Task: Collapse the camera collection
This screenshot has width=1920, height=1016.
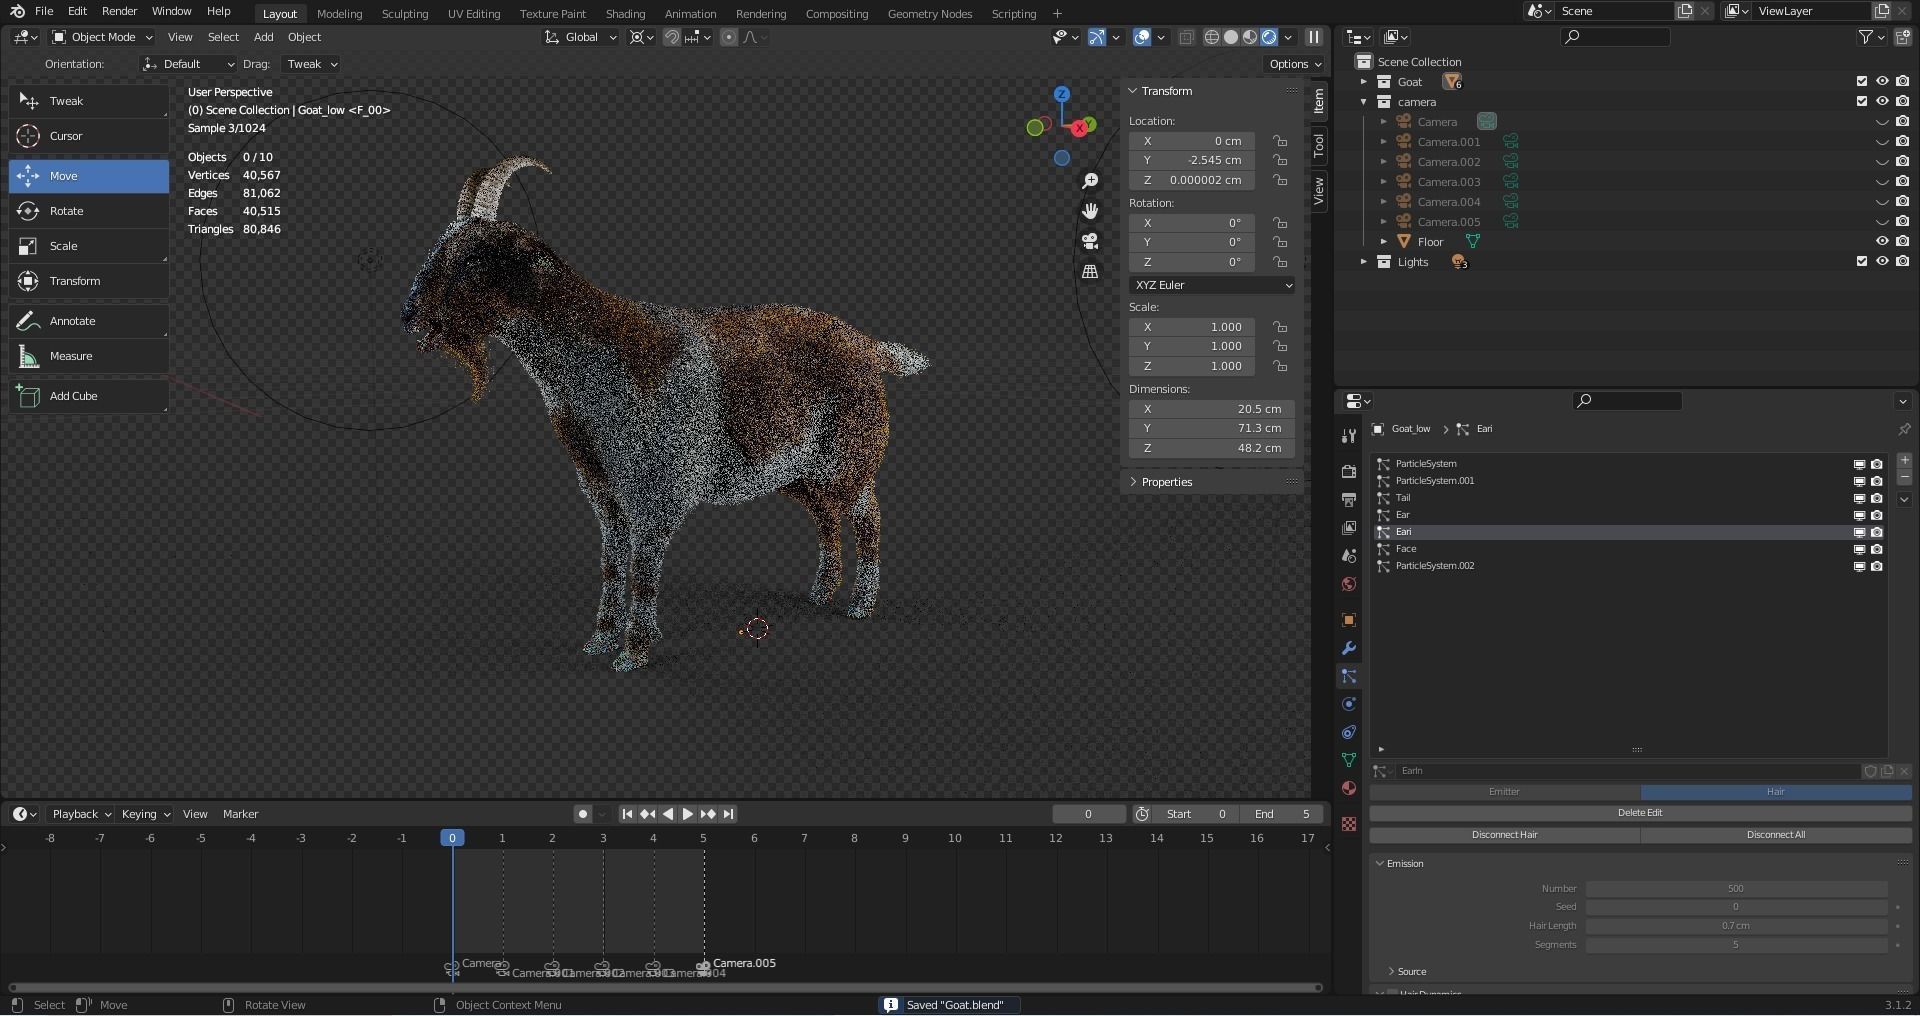Action: click(1363, 102)
